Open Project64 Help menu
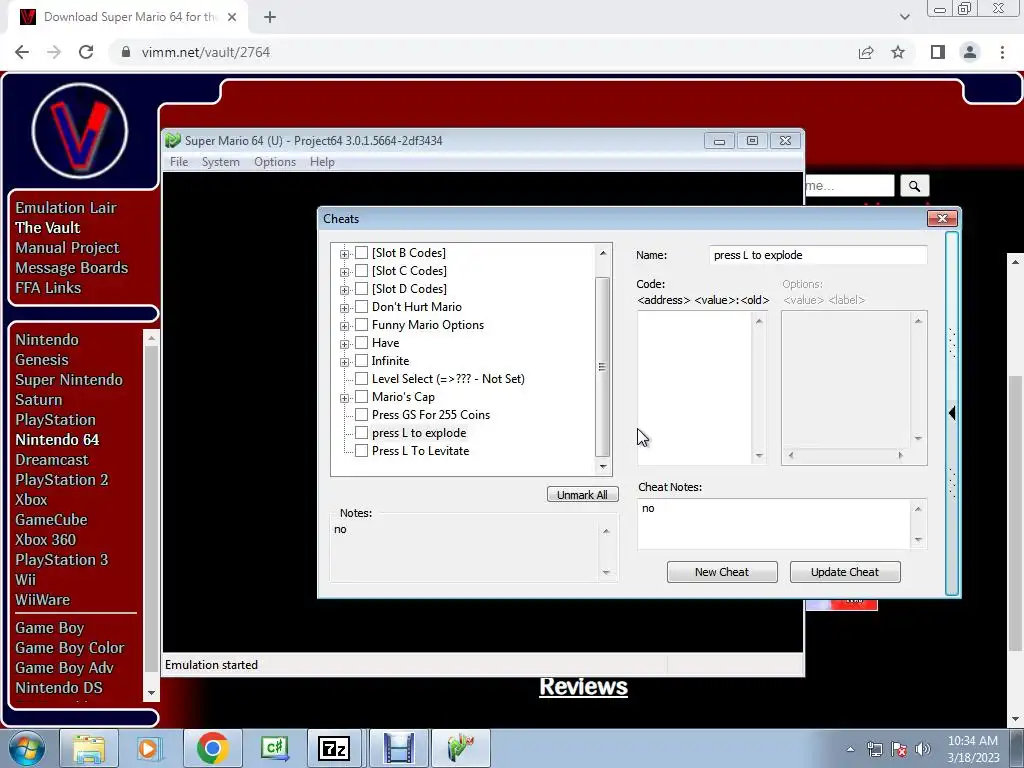The width and height of the screenshot is (1024, 768). pyautogui.click(x=322, y=162)
